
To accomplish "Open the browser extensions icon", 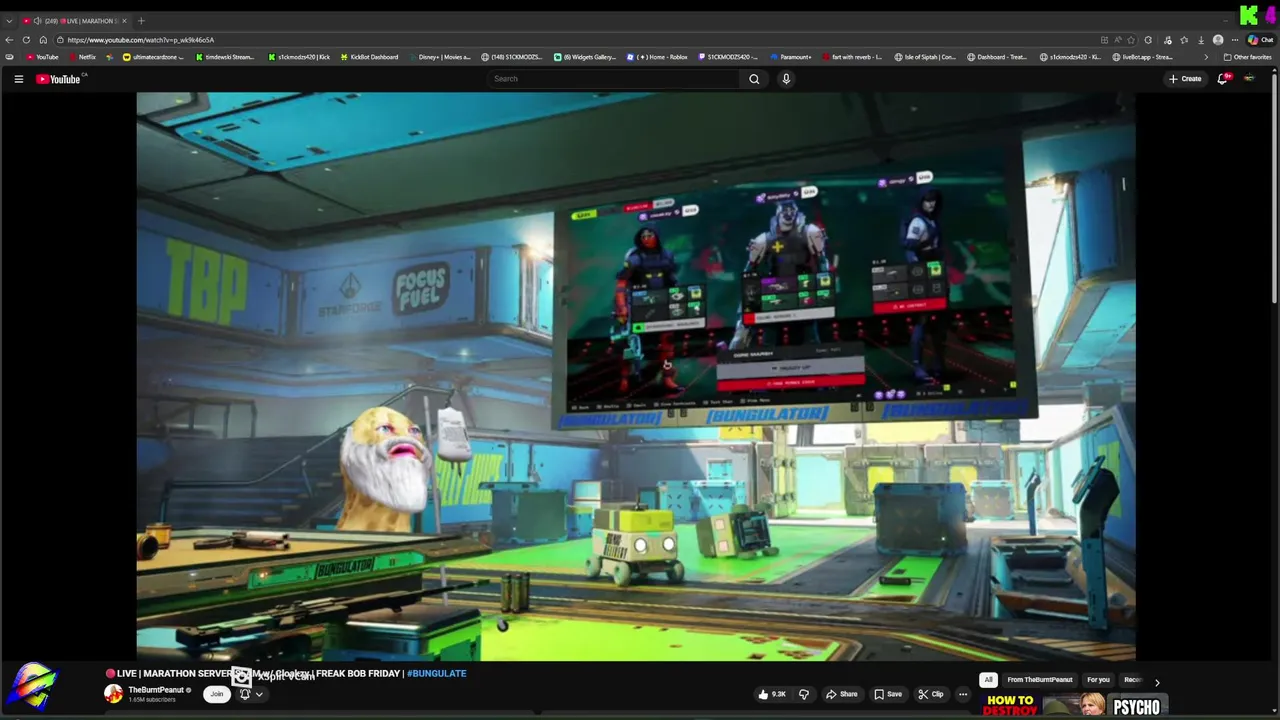I will point(1148,40).
